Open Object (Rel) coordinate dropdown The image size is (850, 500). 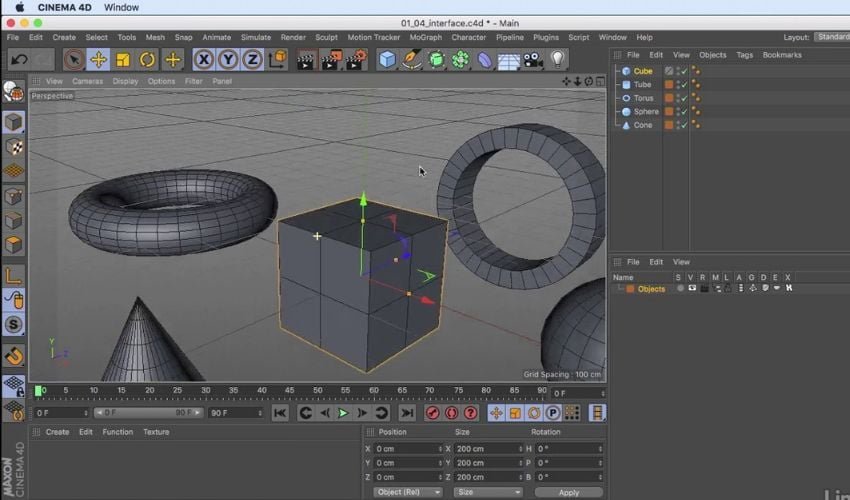[x=408, y=492]
